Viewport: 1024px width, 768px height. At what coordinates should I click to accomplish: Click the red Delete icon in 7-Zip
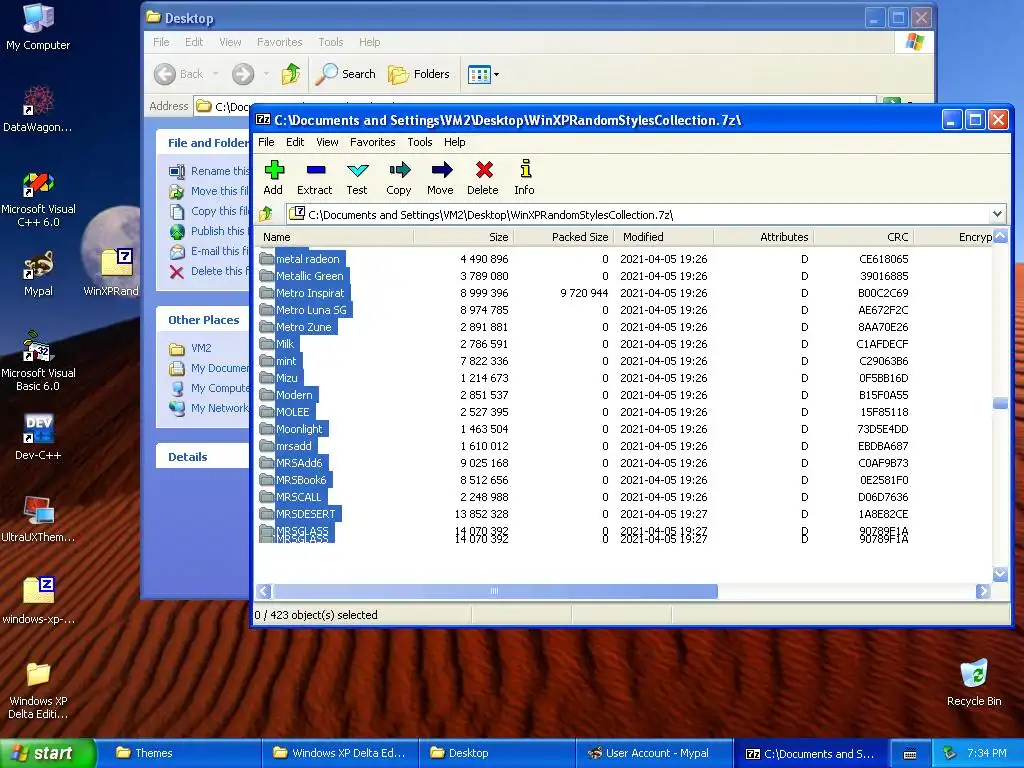tap(483, 178)
